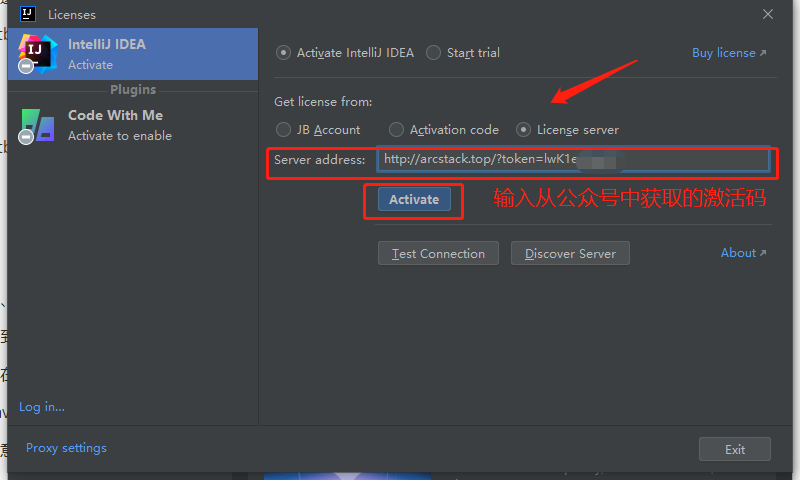800x480 pixels.
Task: Click the 'Get license from:' label
Action: (x=323, y=102)
